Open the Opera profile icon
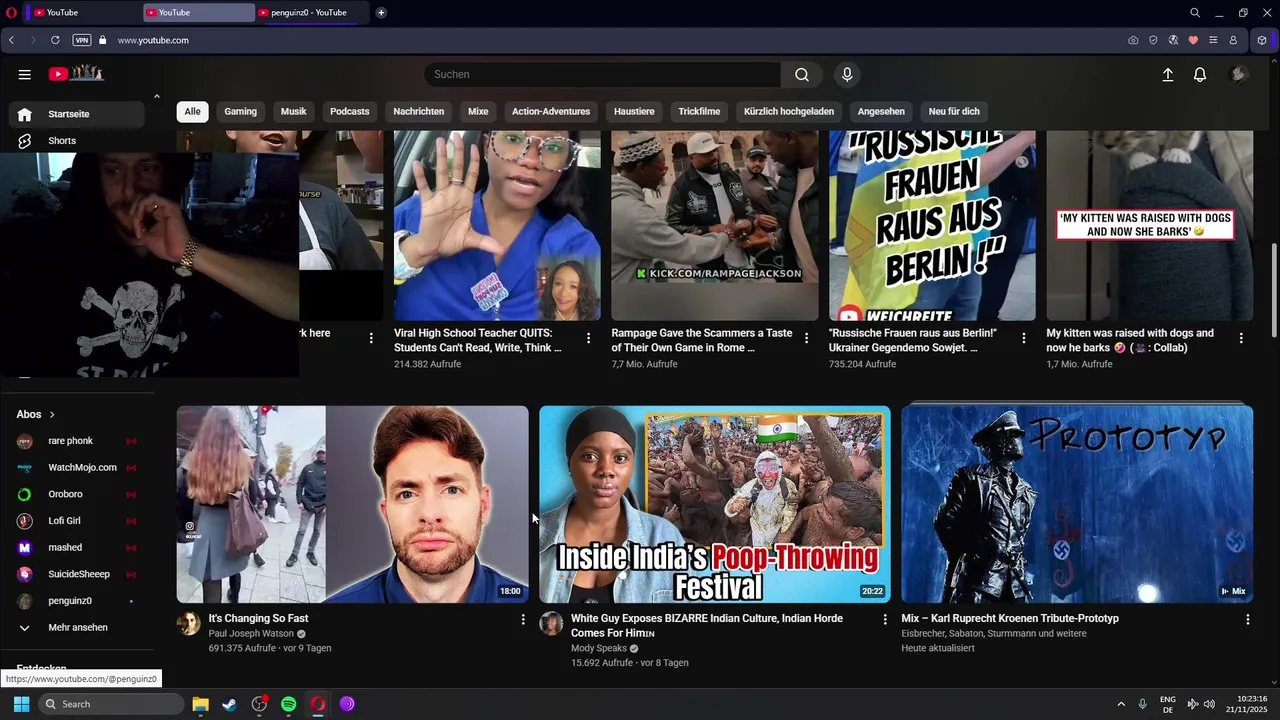The width and height of the screenshot is (1280, 720). (x=1233, y=40)
